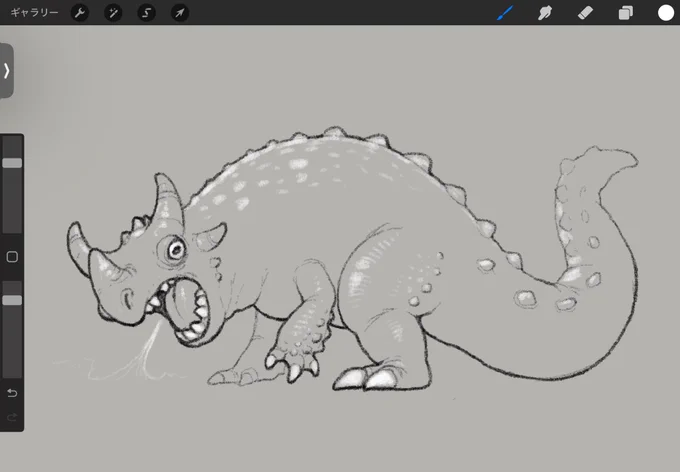680x472 pixels.
Task: Open the white color picker circle
Action: coord(666,13)
